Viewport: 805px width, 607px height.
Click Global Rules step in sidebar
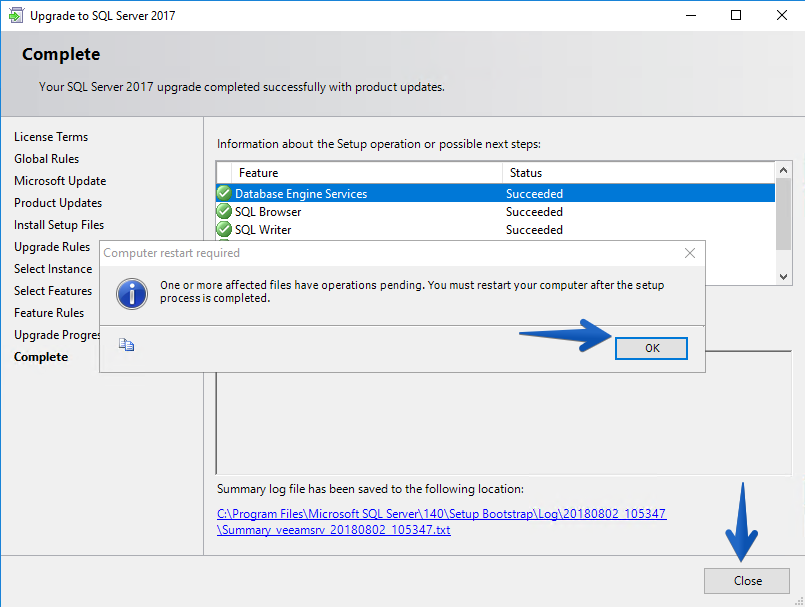coord(46,159)
